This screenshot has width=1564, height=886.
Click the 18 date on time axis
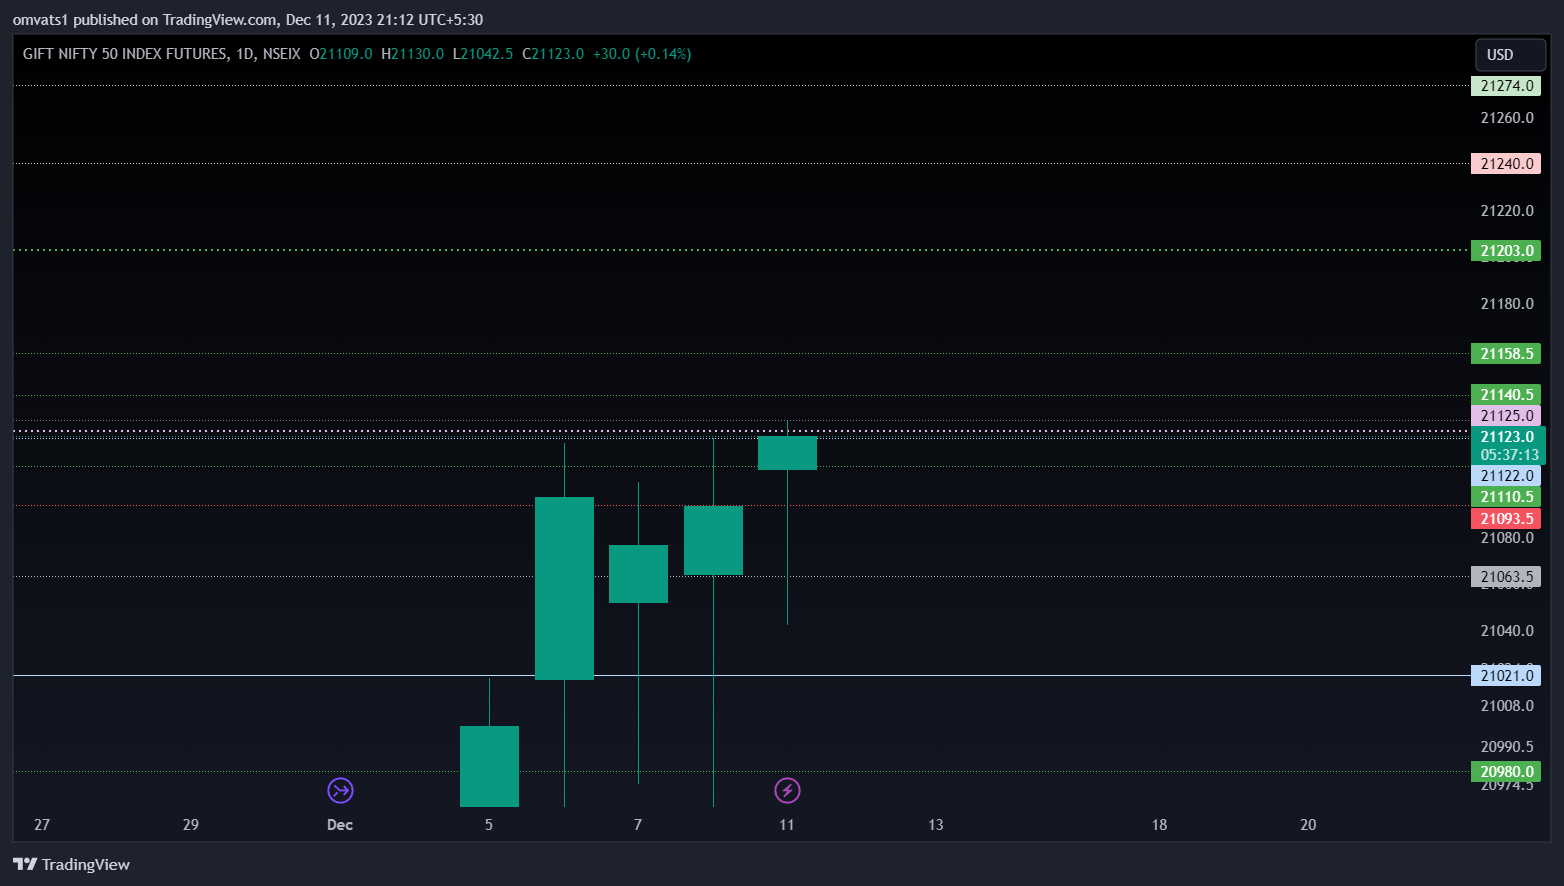(x=1159, y=825)
